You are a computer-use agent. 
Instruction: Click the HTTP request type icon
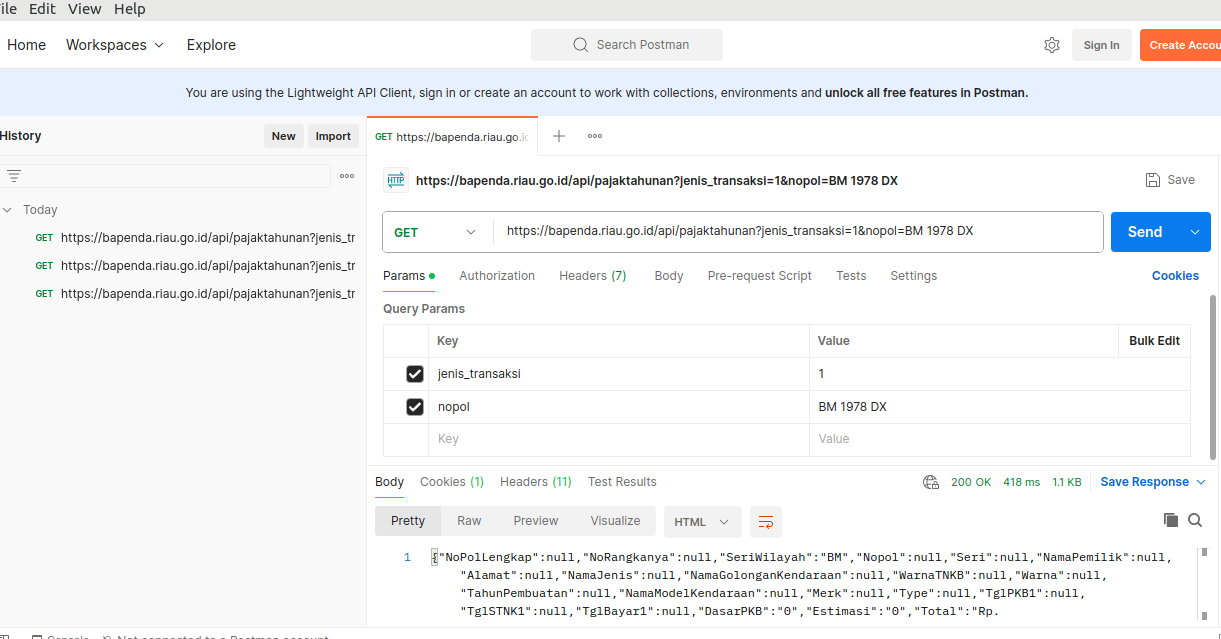click(x=396, y=180)
